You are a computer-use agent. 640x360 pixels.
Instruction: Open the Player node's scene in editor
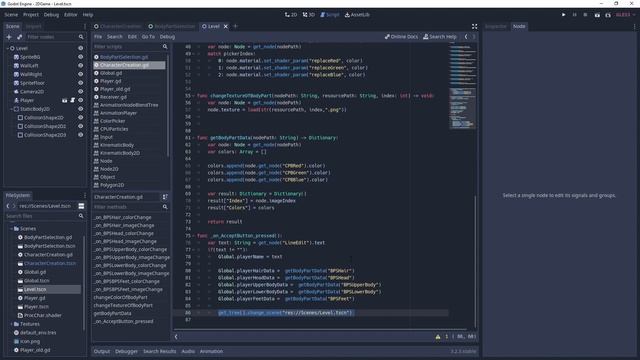pos(64,100)
